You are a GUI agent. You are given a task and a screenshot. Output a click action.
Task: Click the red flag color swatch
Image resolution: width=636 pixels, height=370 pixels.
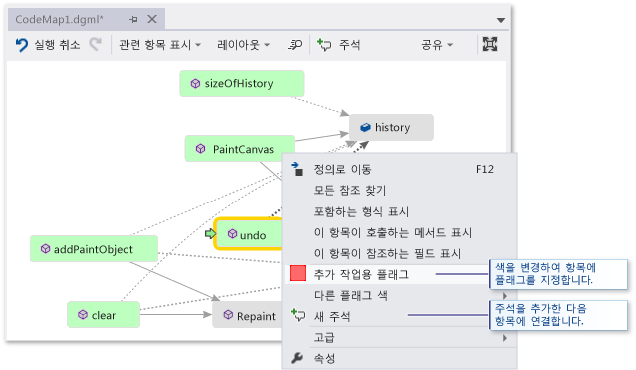(x=298, y=273)
